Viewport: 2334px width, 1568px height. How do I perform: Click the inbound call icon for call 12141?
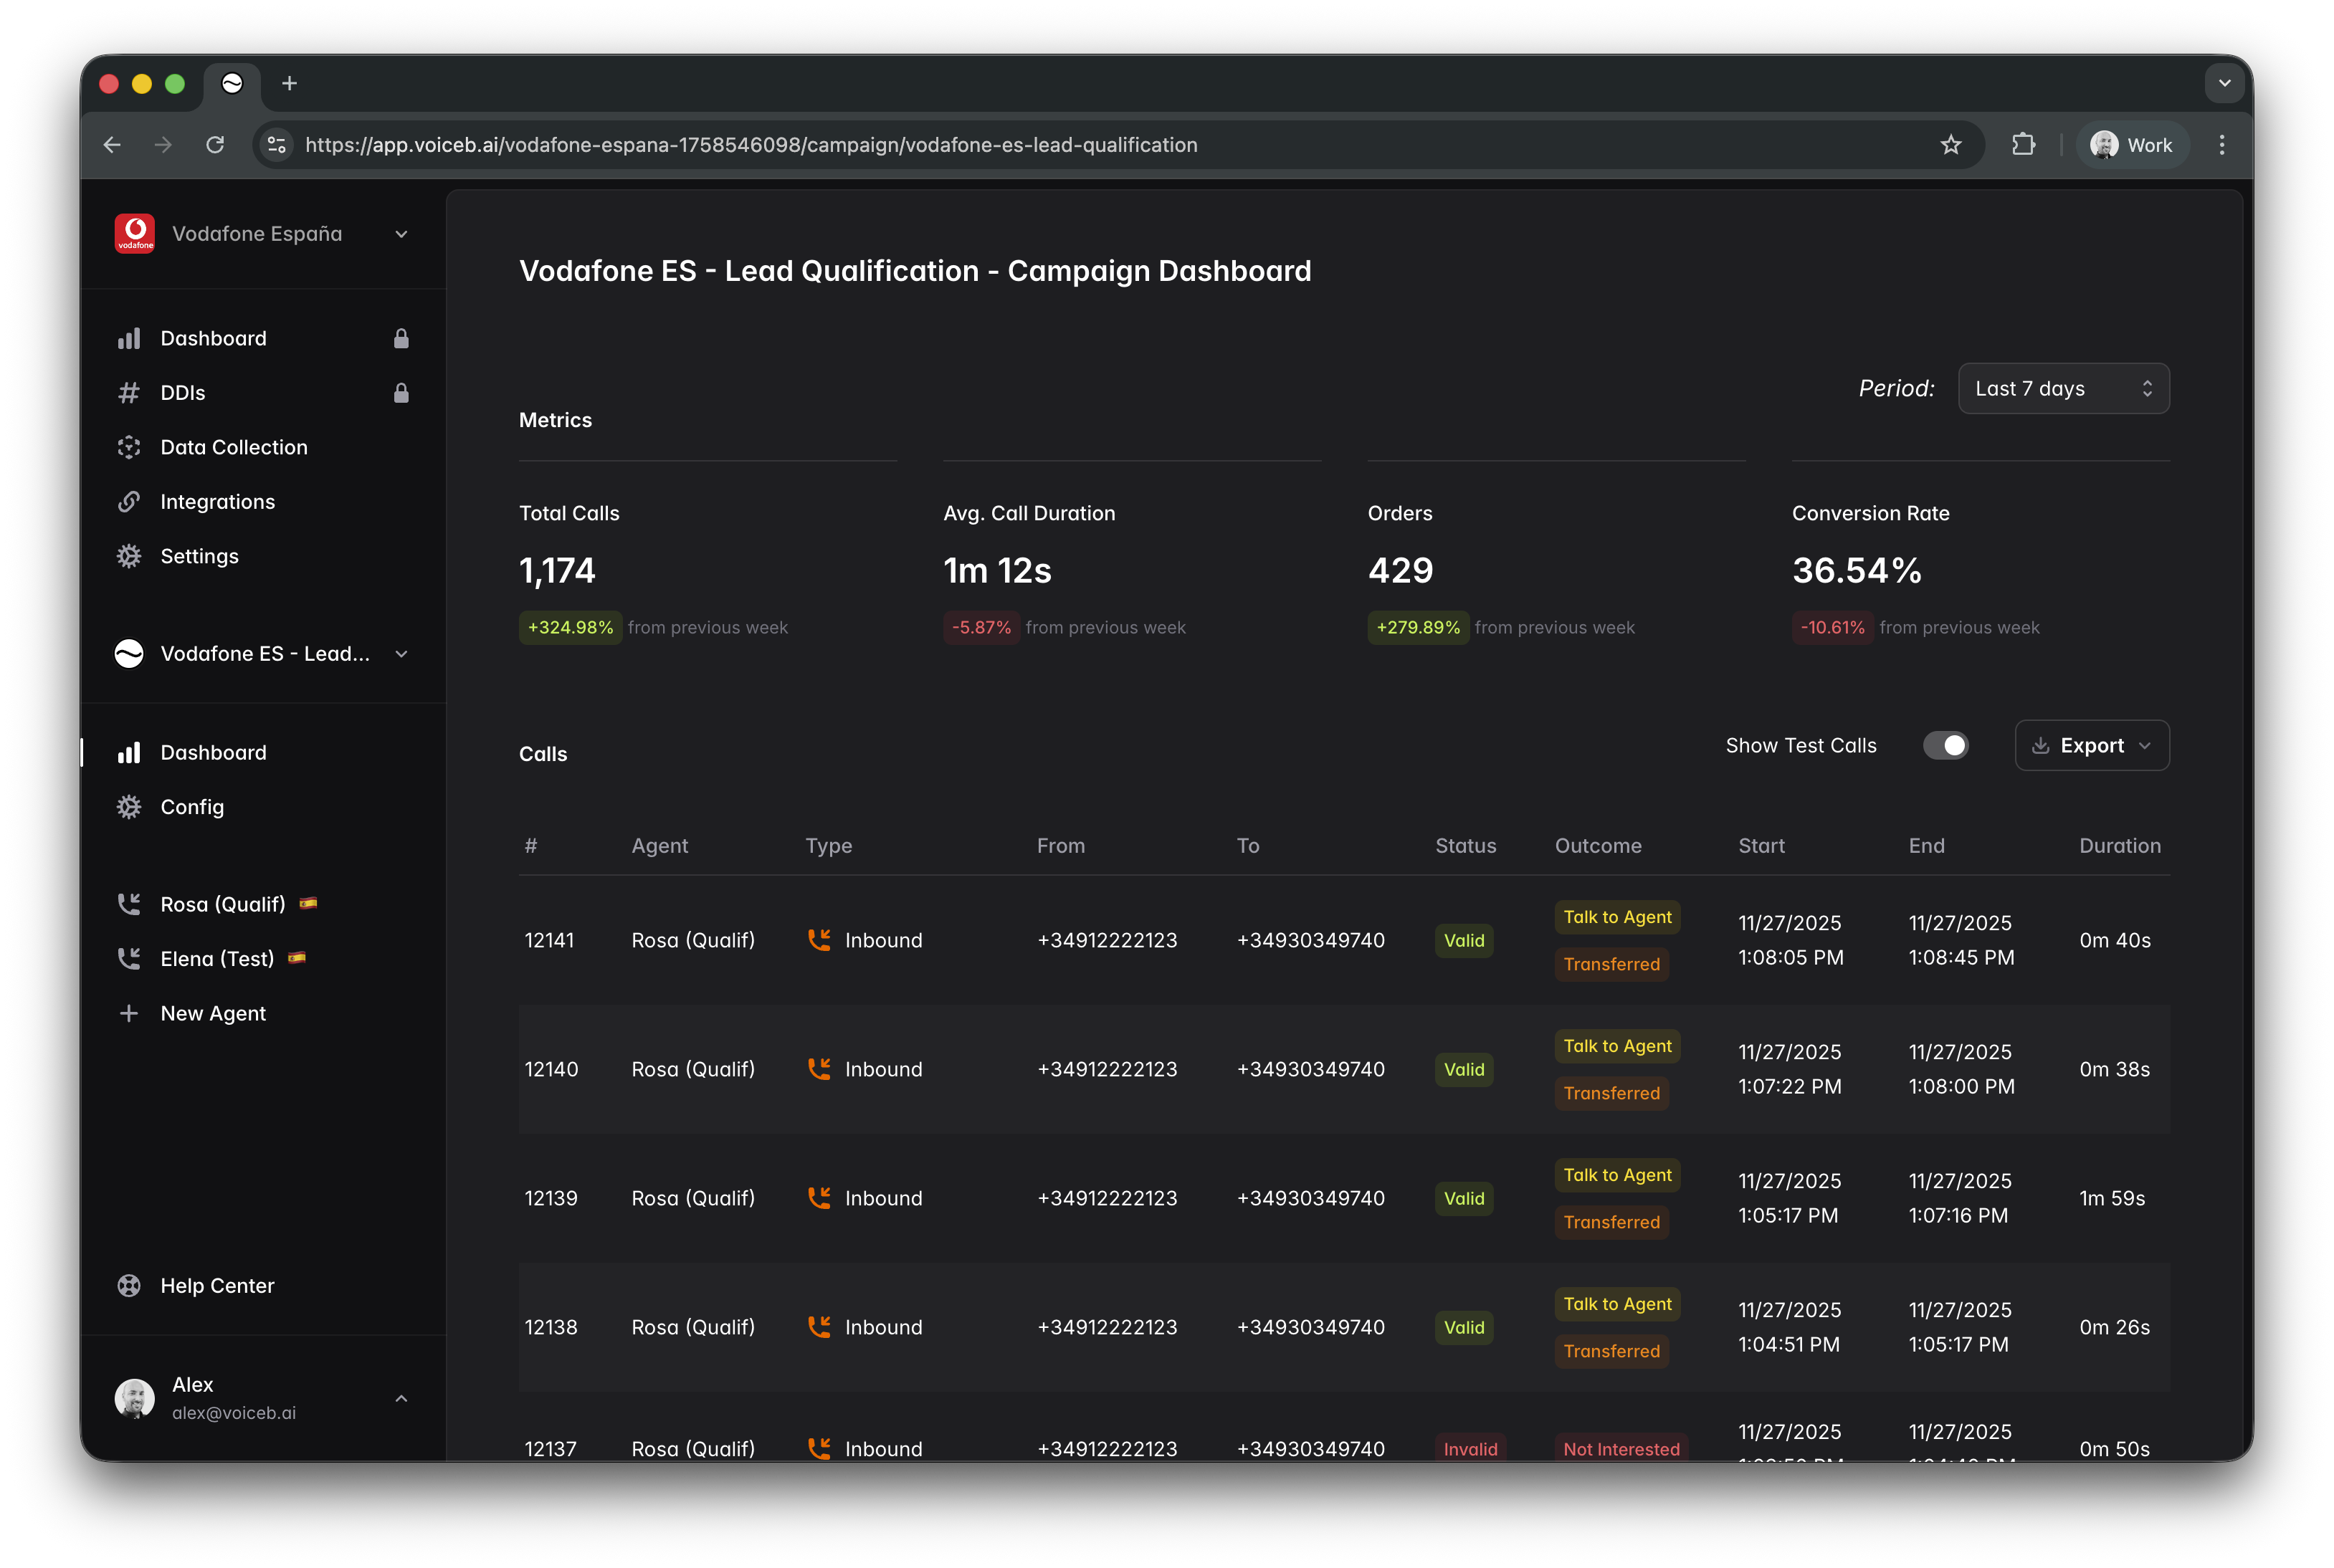click(x=819, y=940)
